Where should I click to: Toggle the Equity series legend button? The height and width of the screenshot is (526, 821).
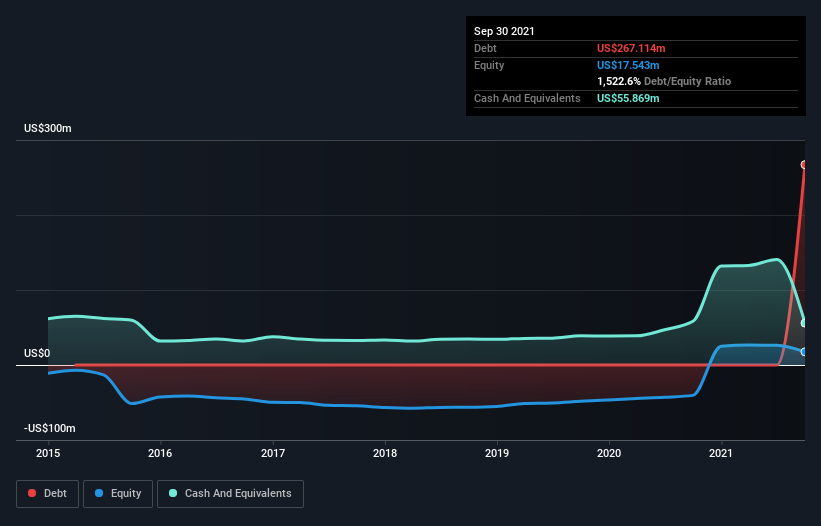coord(118,494)
